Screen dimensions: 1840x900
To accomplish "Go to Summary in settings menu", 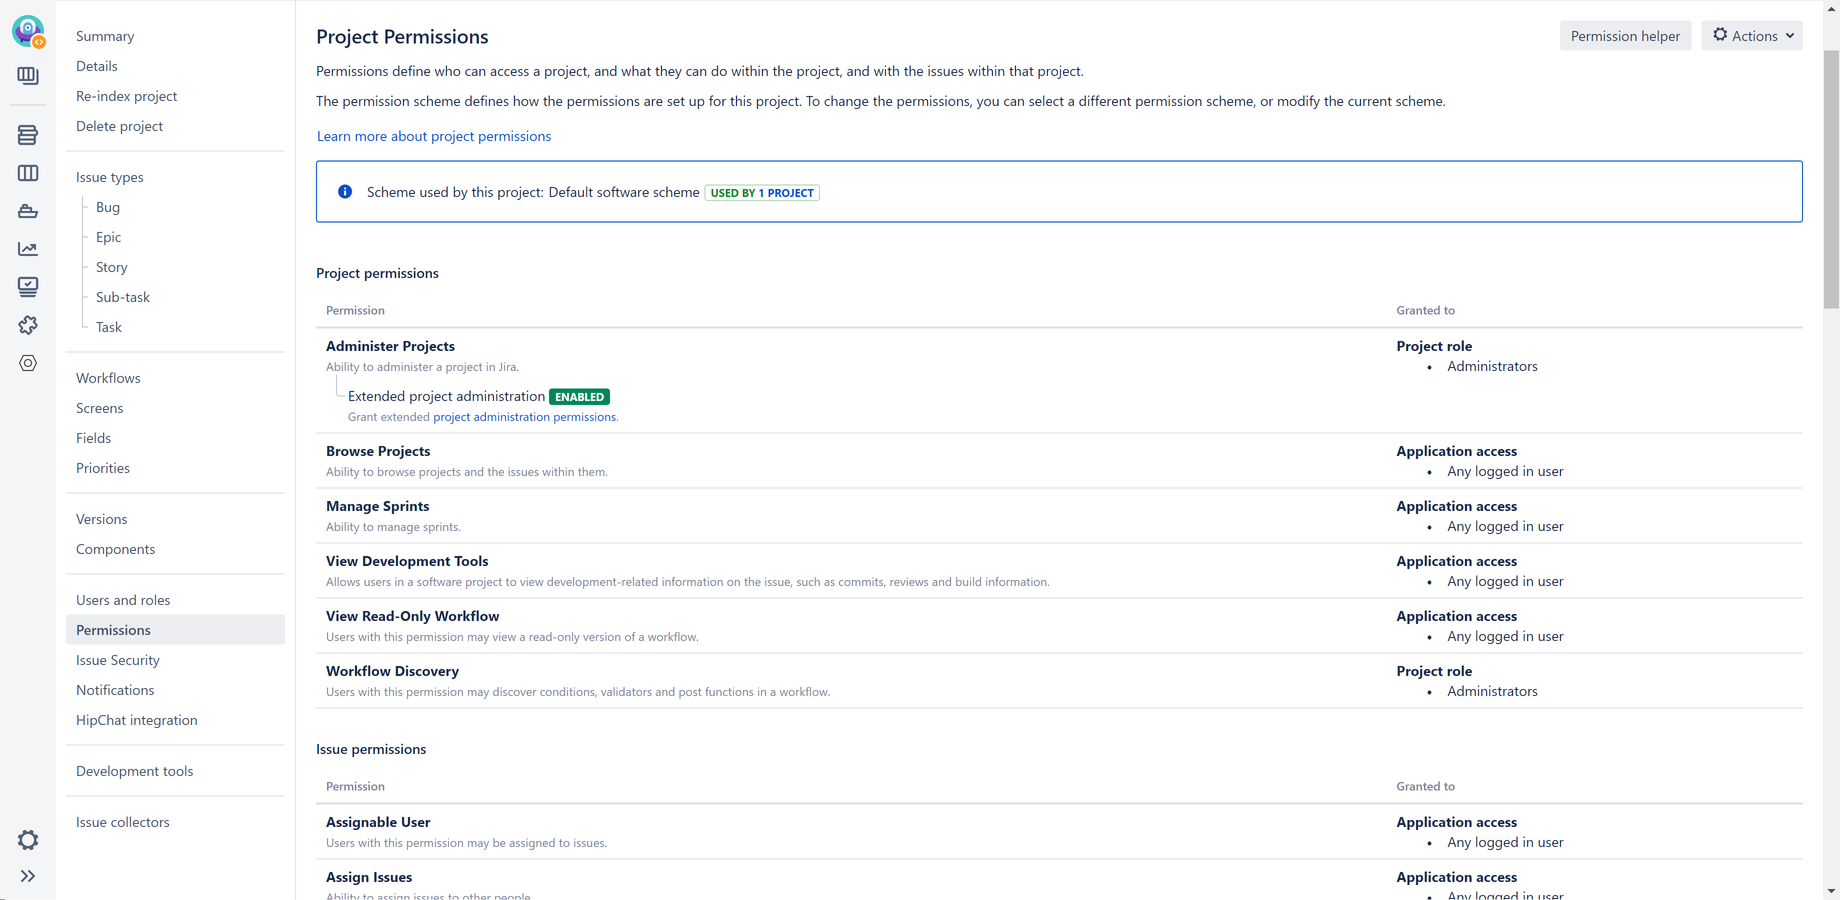I will pyautogui.click(x=105, y=36).
